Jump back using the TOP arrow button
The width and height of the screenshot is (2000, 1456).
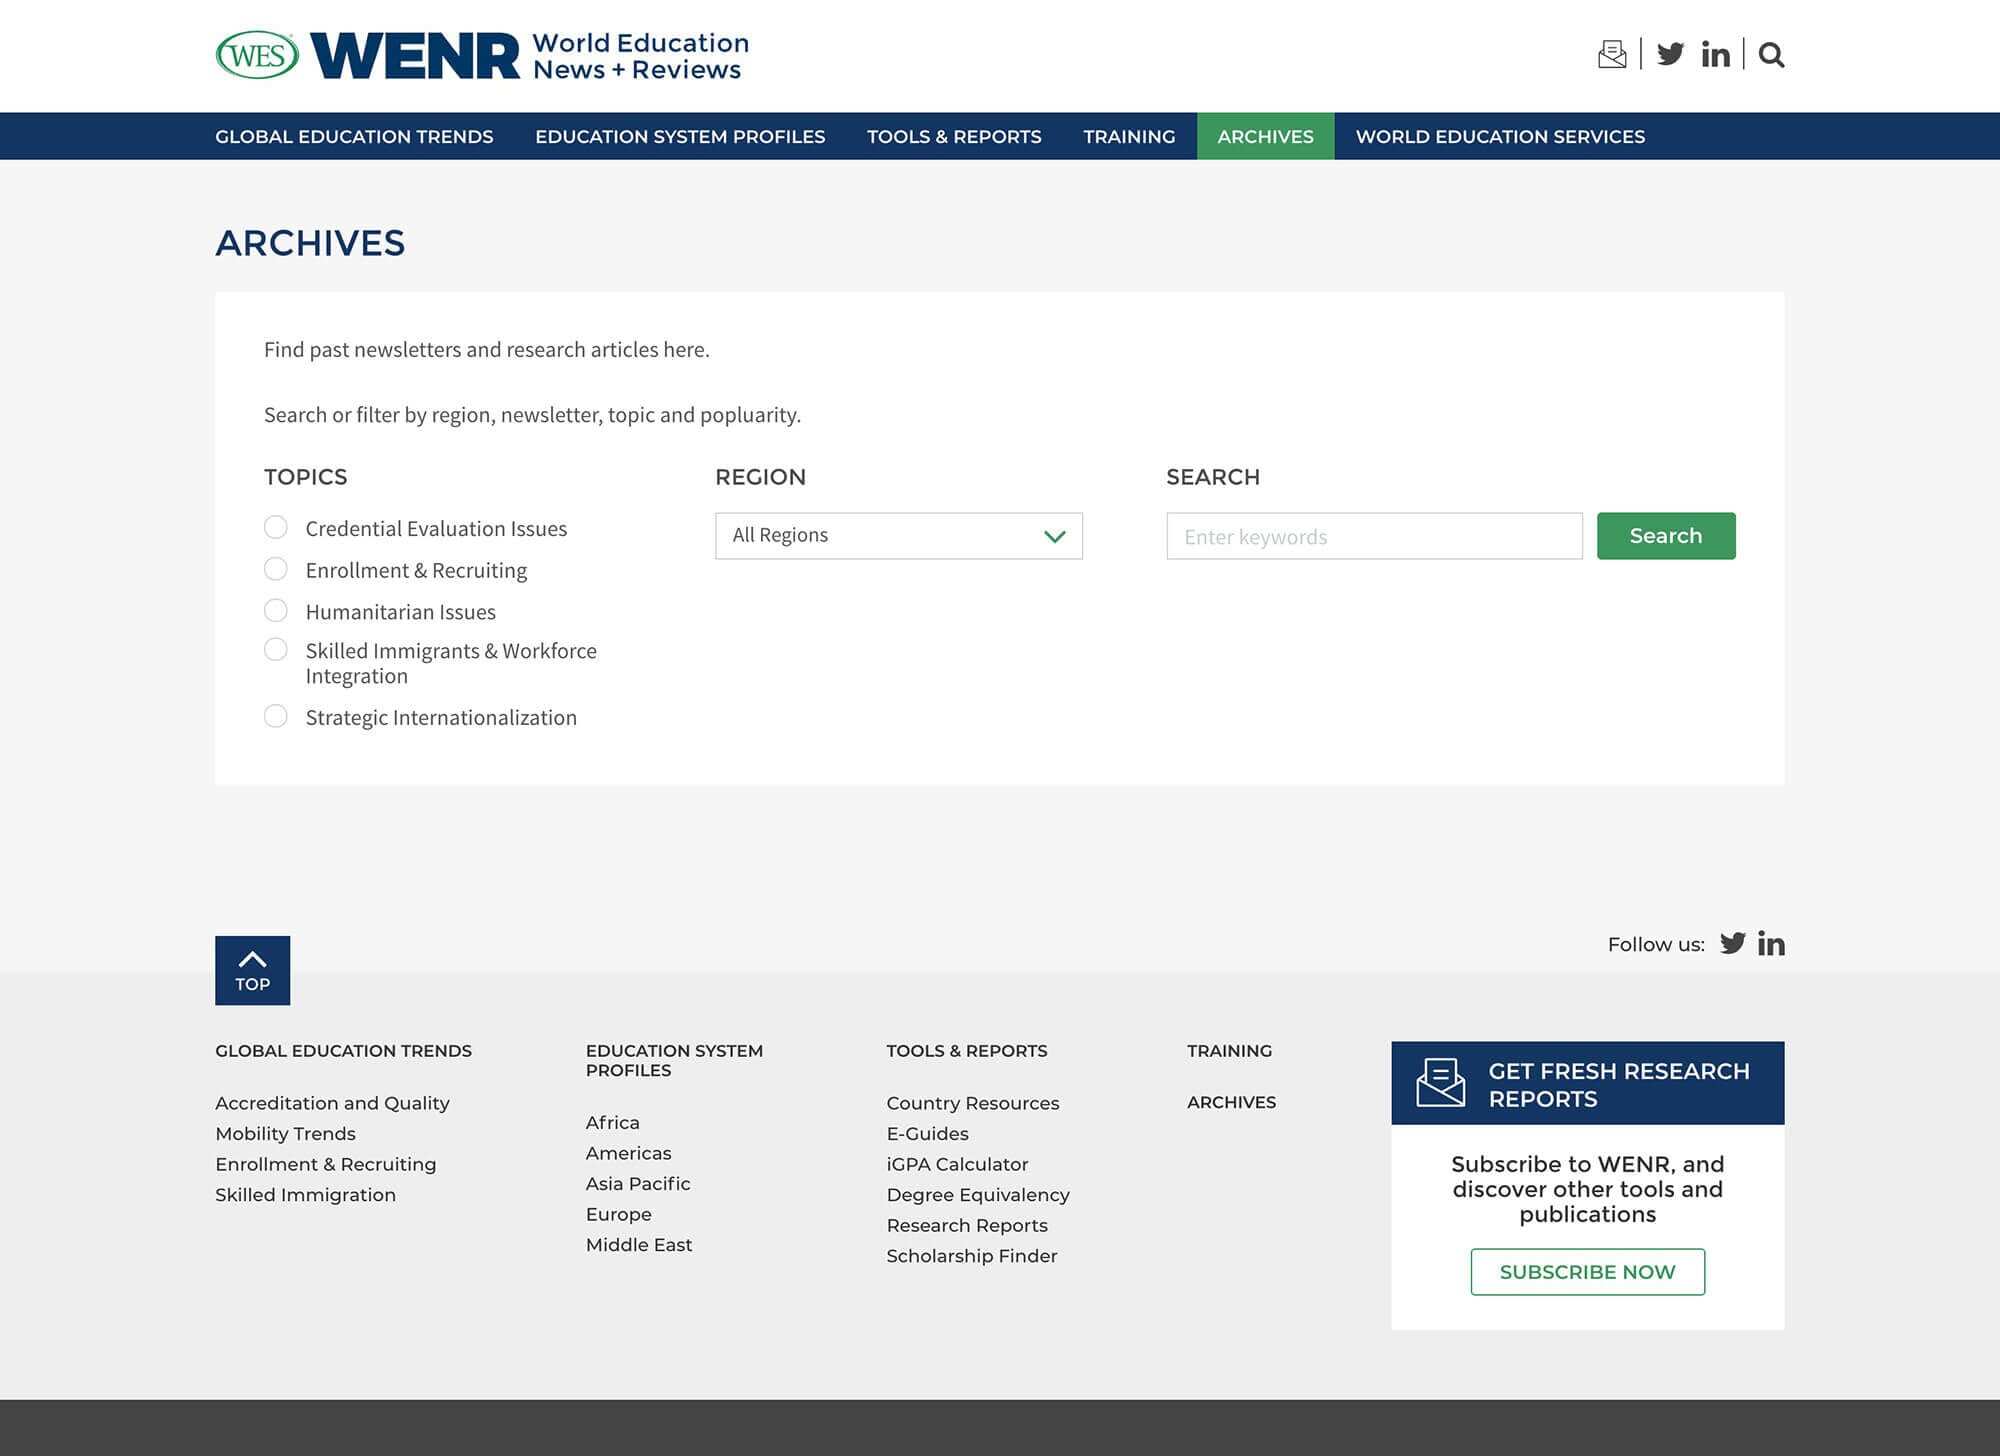[252, 970]
